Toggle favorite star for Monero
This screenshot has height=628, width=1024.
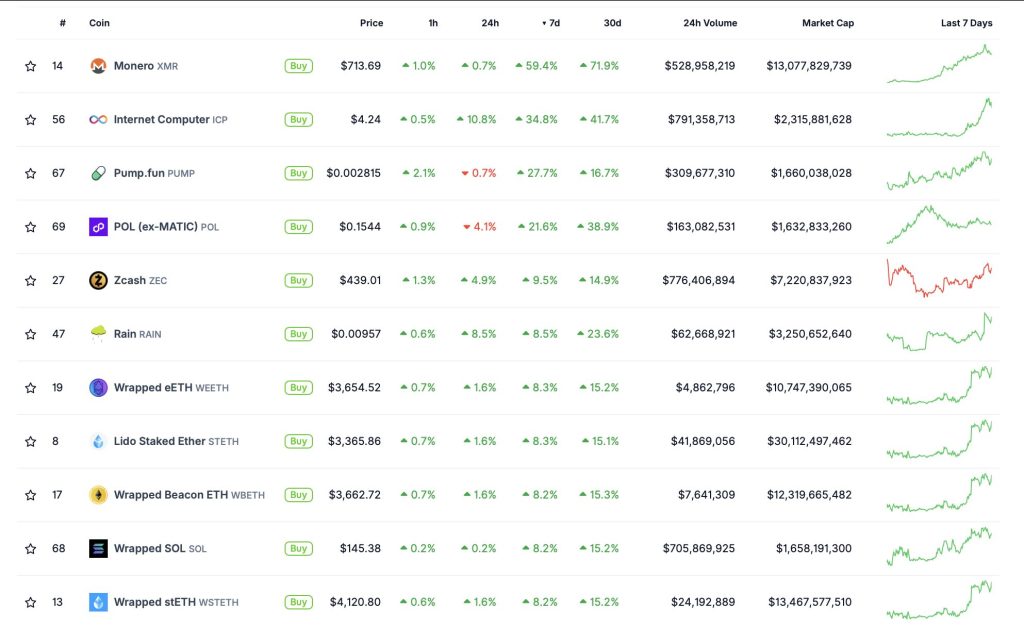point(31,66)
